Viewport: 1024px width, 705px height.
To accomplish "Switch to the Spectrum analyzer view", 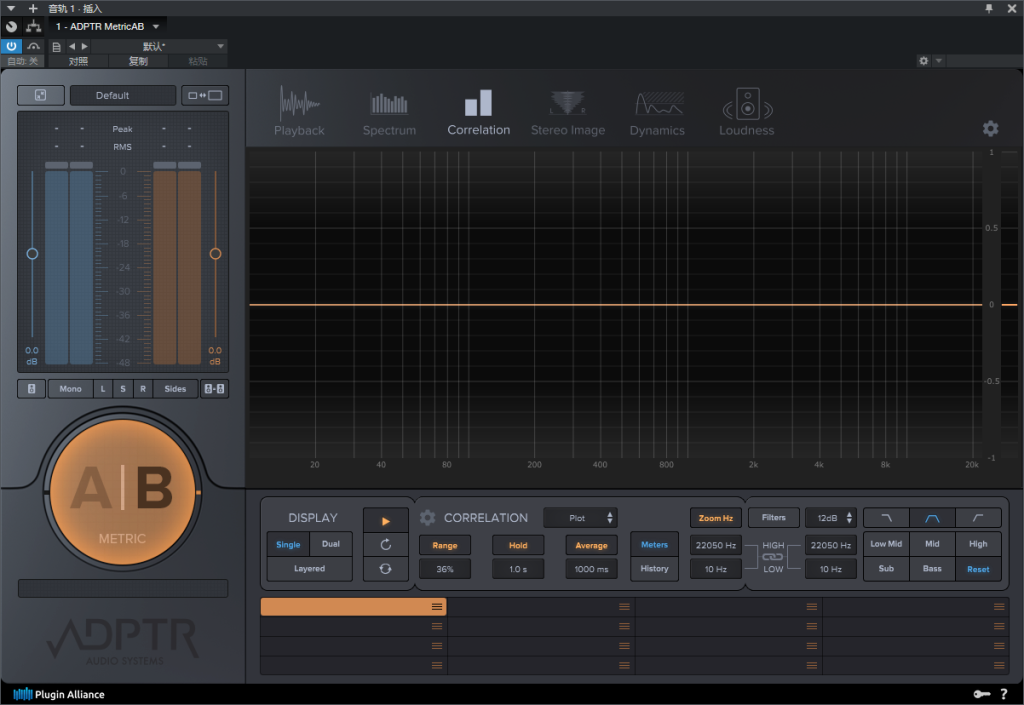I will pyautogui.click(x=389, y=112).
